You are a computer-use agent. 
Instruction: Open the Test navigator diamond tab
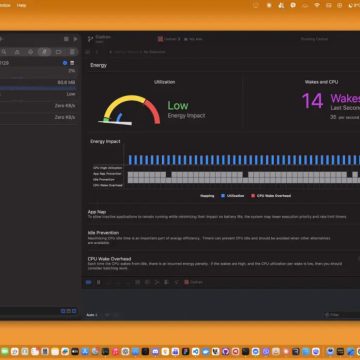[30, 52]
